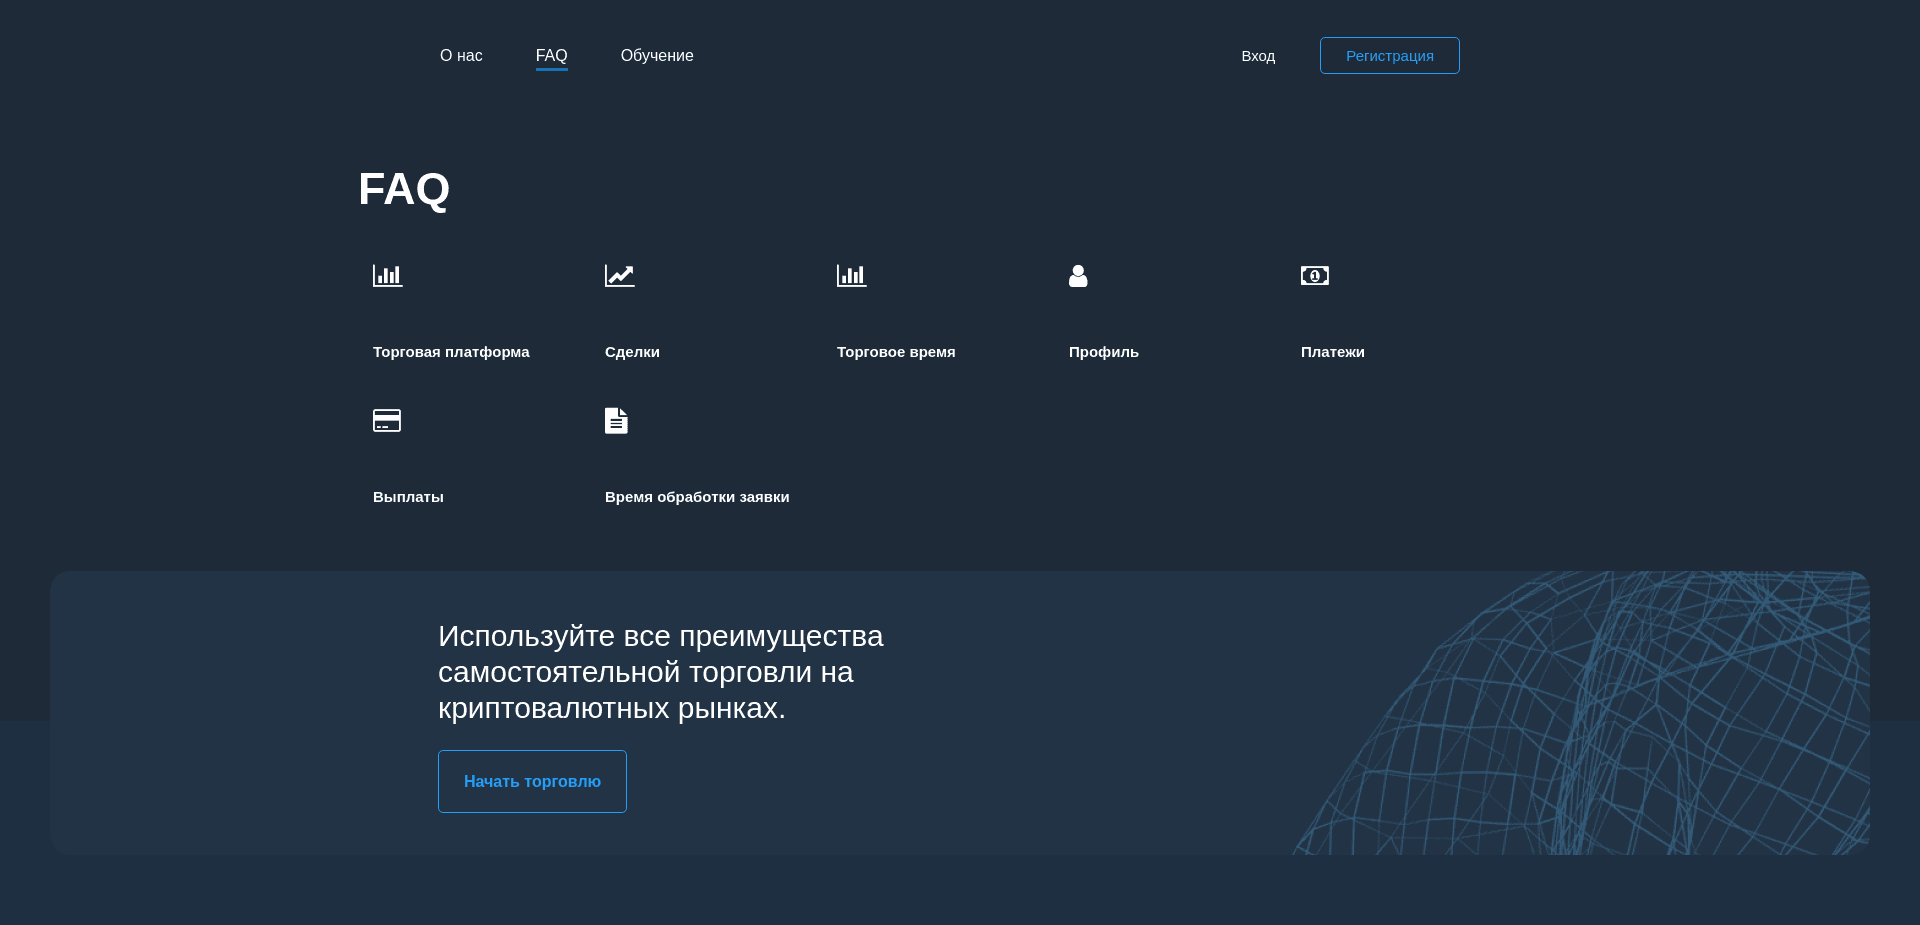1920x925 pixels.
Task: Click the Начать торговлю button
Action: point(532,781)
